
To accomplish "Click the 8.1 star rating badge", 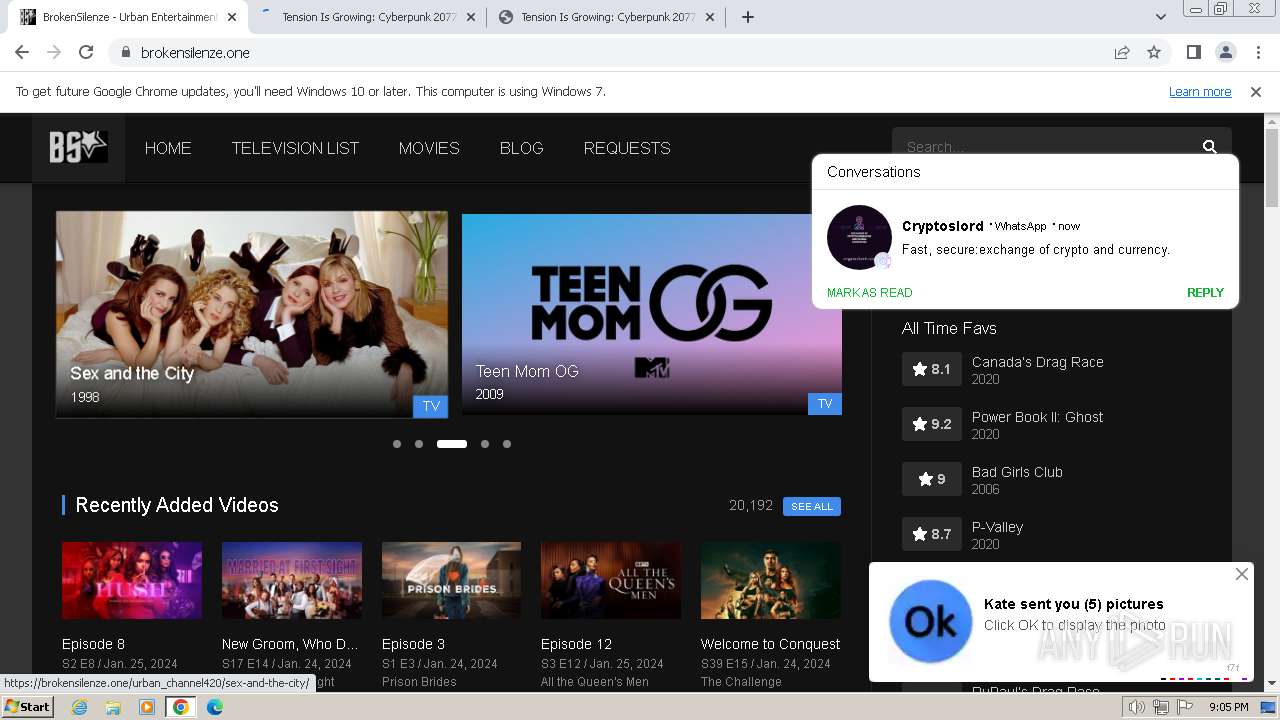I will click(932, 369).
